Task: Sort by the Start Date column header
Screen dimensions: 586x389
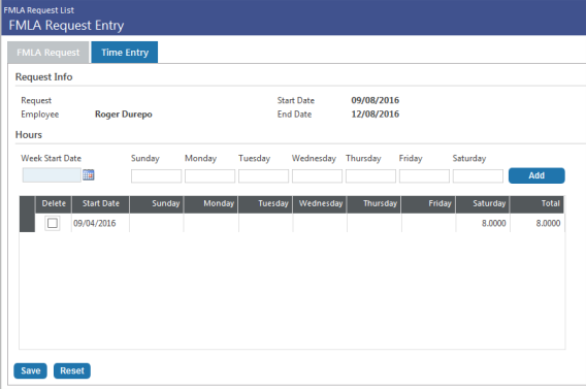Action: (x=101, y=204)
